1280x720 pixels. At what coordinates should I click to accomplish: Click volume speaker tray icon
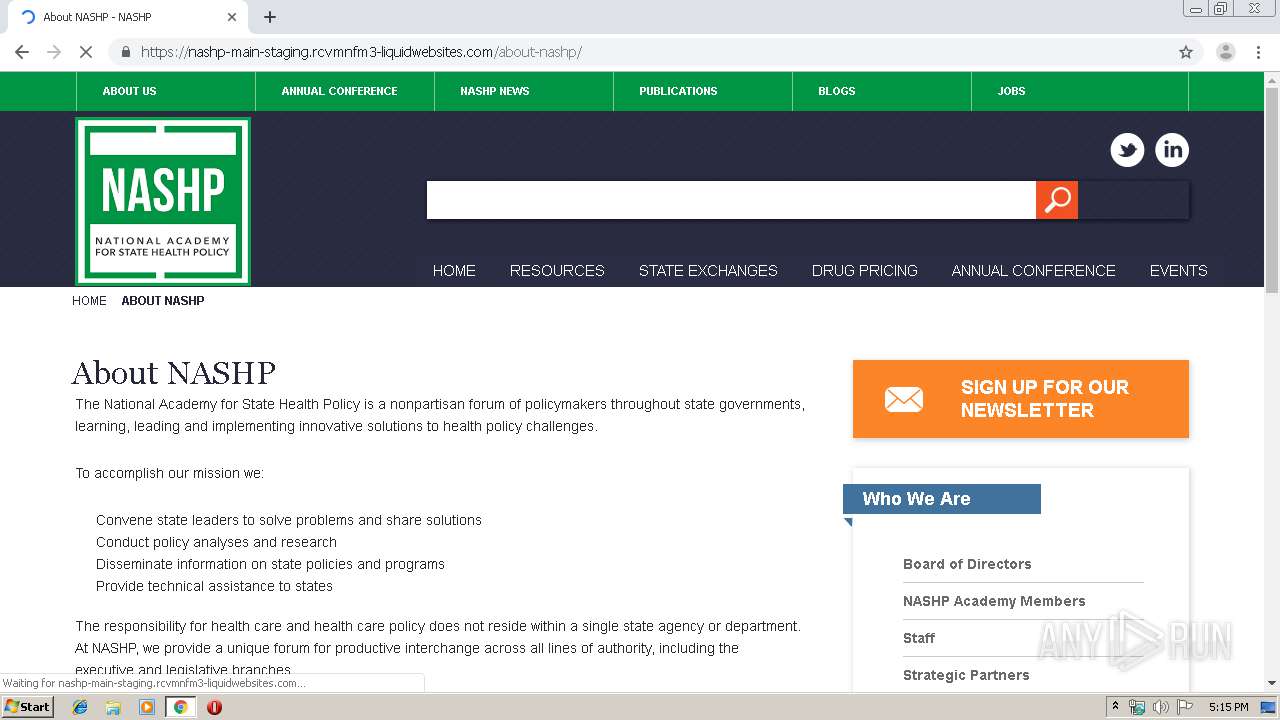tap(1161, 707)
